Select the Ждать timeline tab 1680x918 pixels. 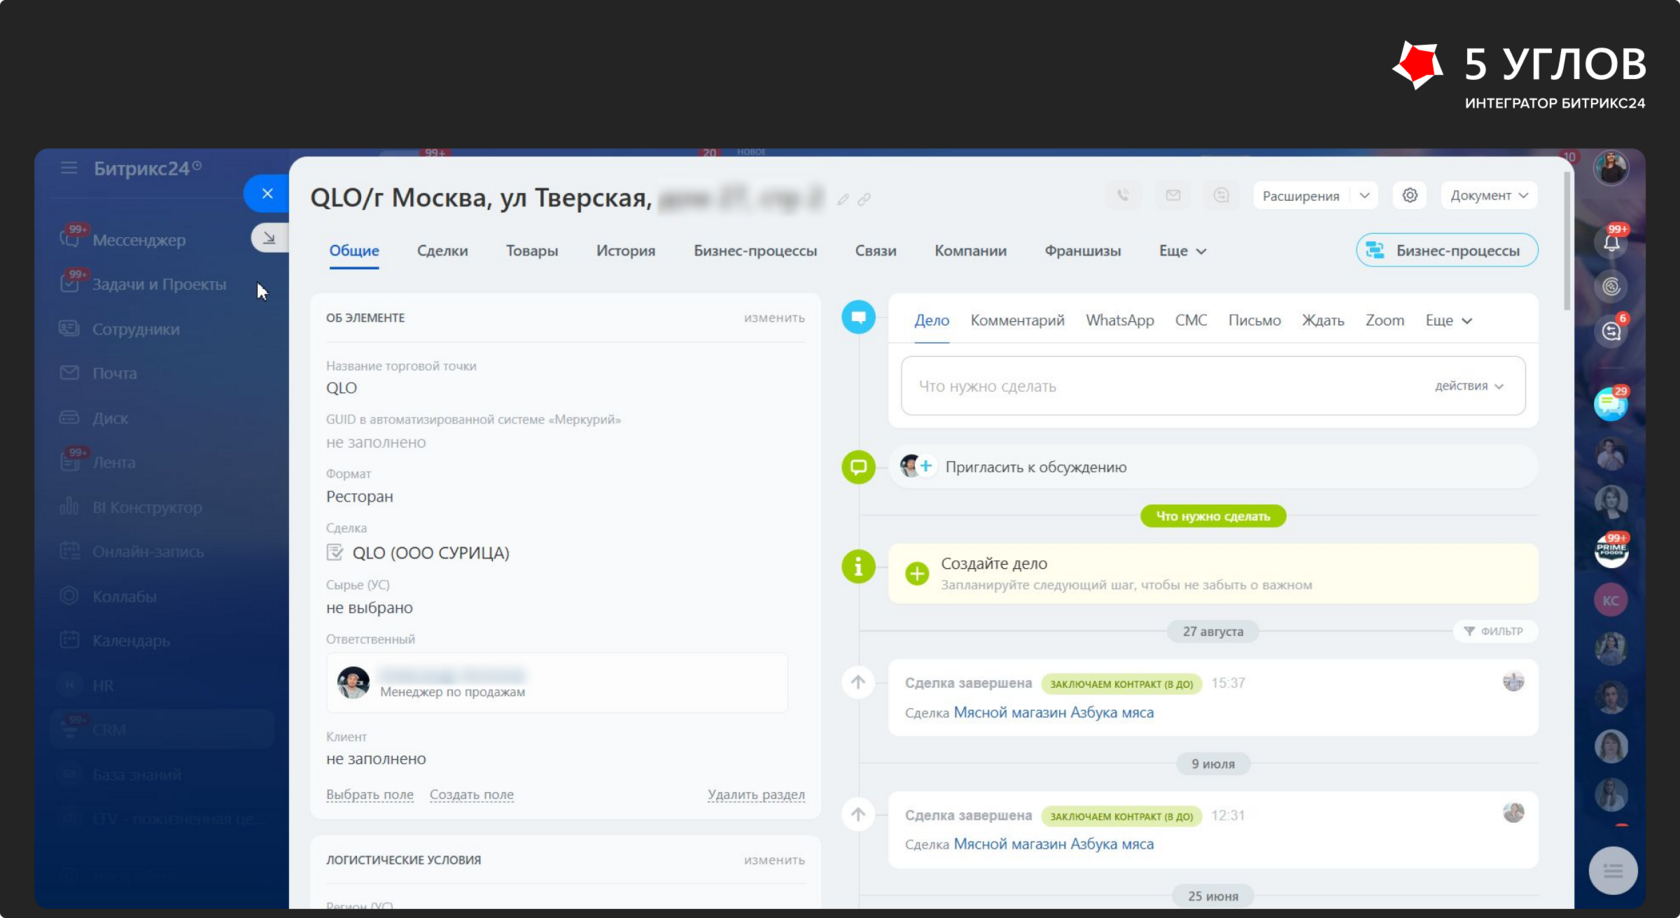pyautogui.click(x=1323, y=320)
